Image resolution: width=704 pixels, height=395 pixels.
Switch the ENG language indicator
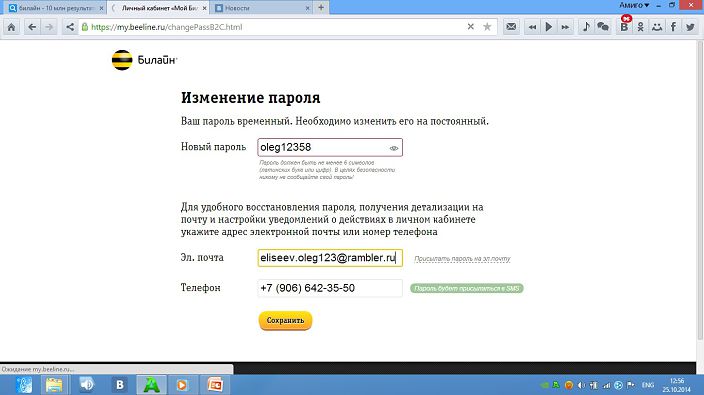click(647, 385)
